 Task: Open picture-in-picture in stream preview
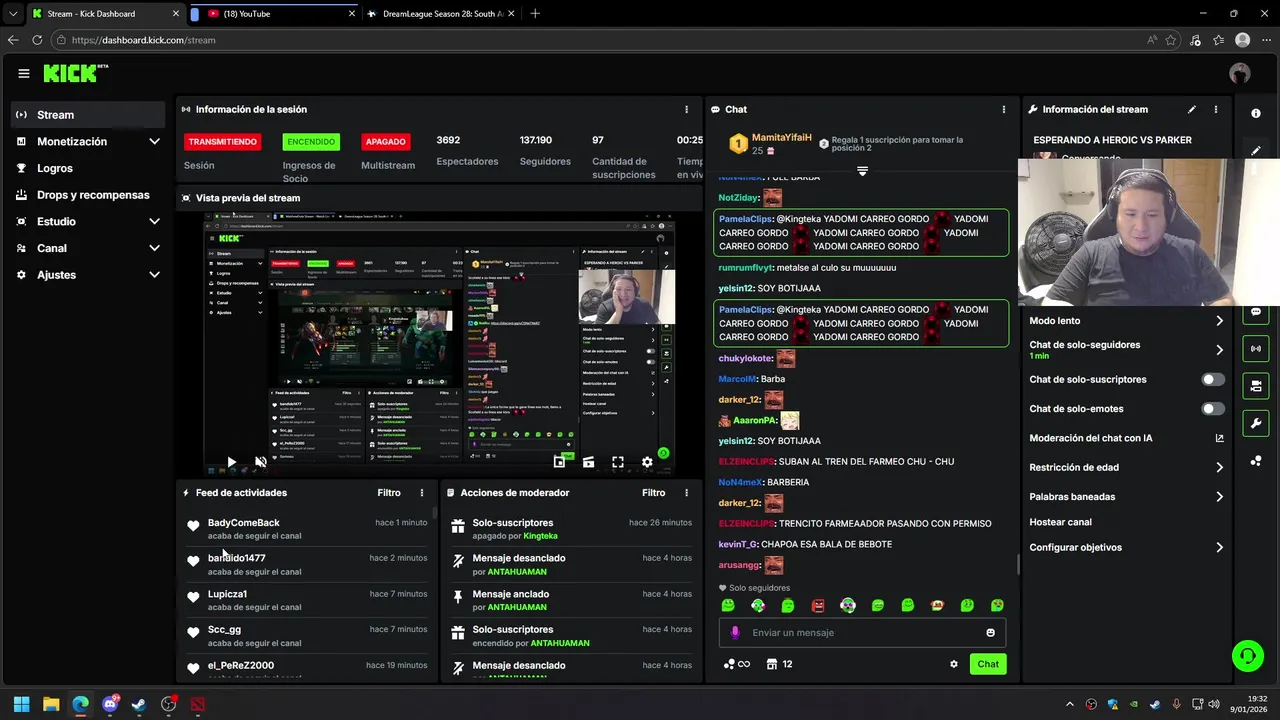(559, 462)
